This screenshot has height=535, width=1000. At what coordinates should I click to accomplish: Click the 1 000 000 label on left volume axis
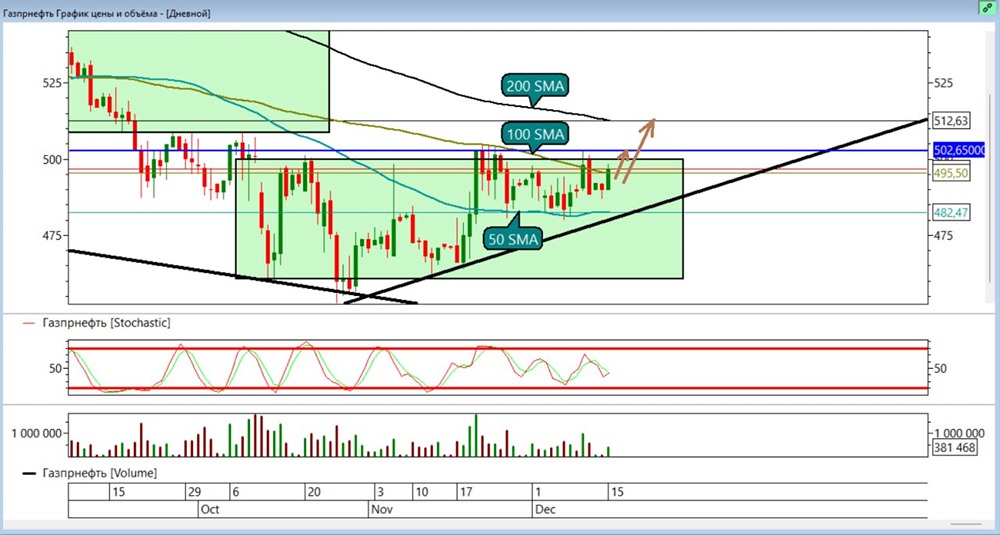tap(37, 433)
